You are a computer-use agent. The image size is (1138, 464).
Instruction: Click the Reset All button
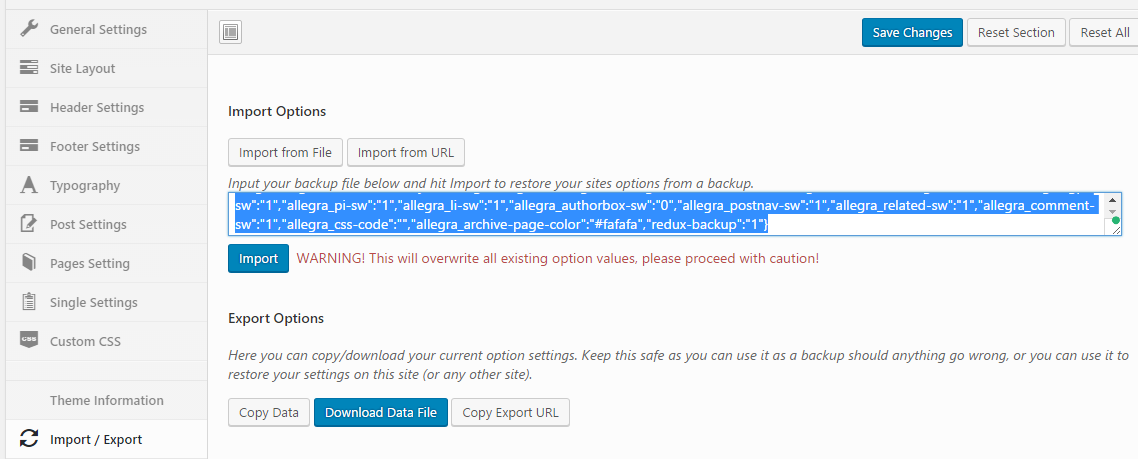pos(1104,32)
